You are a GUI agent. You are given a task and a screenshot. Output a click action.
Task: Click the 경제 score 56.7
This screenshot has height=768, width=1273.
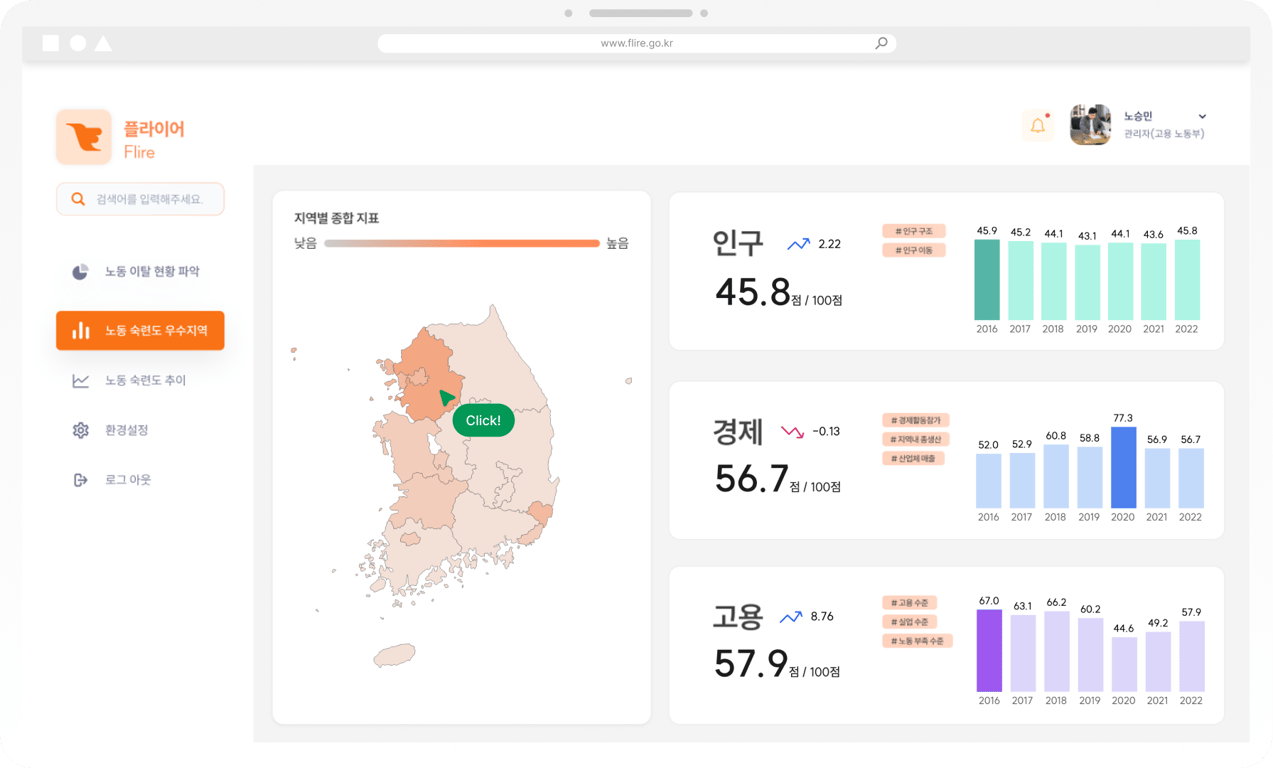click(x=751, y=480)
